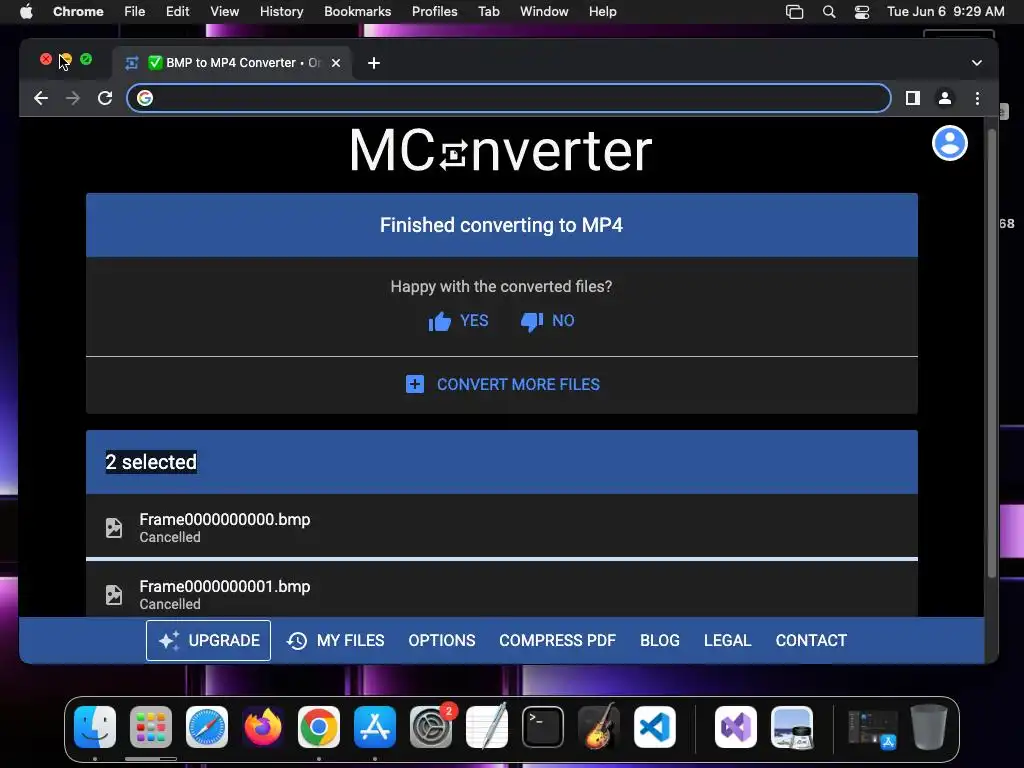
Task: Open the Chrome menu in menu bar
Action: (78, 12)
